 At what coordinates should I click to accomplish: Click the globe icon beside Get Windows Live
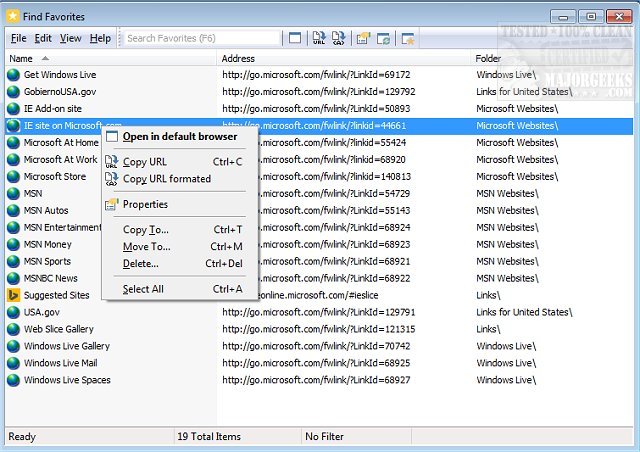pyautogui.click(x=13, y=75)
